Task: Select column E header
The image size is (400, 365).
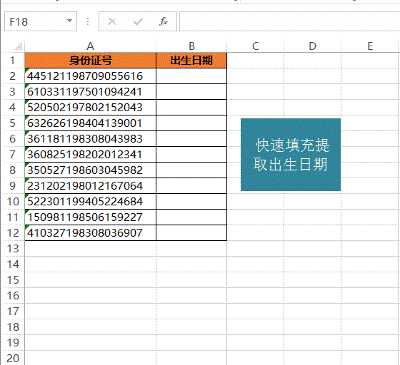Action: coord(370,46)
